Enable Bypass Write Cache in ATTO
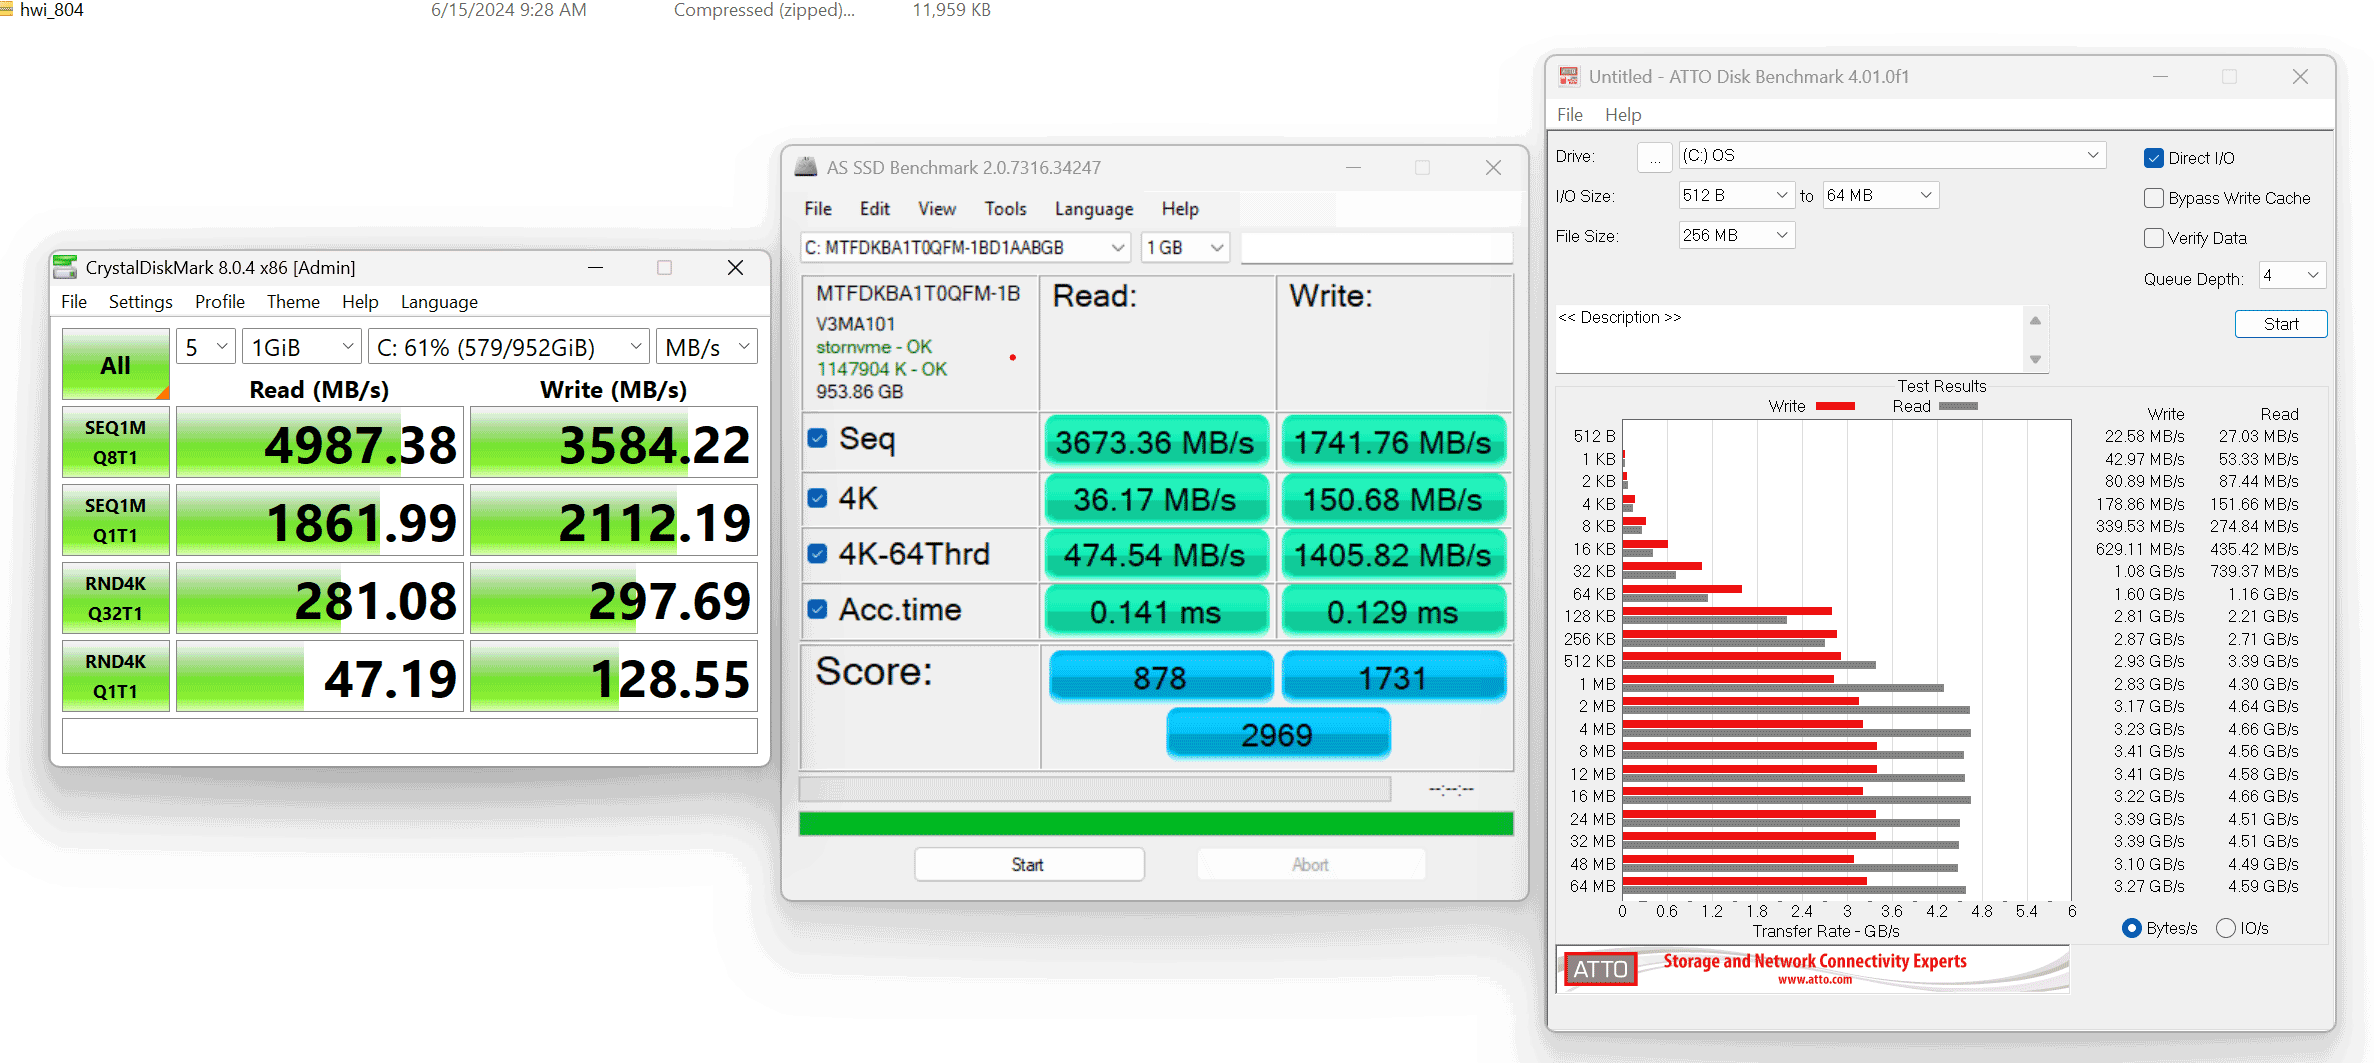The width and height of the screenshot is (2374, 1063). coord(2153,198)
